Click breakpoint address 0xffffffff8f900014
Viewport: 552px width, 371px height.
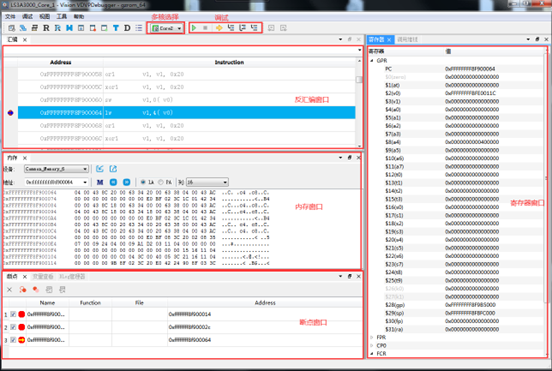(190, 314)
